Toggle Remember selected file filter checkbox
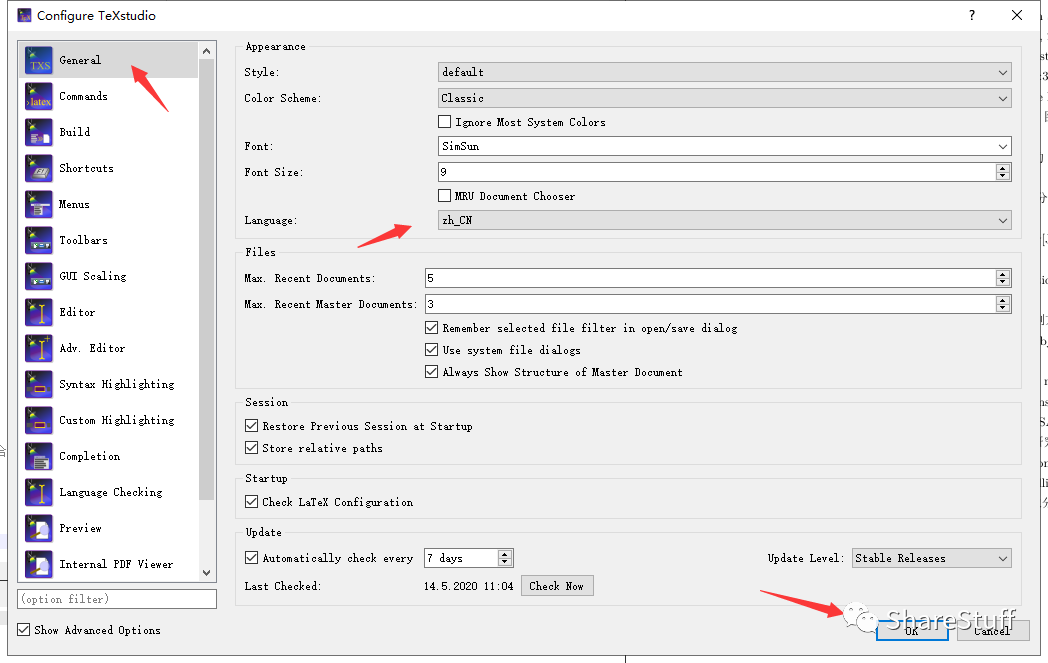Image resolution: width=1048 pixels, height=663 pixels. (432, 328)
